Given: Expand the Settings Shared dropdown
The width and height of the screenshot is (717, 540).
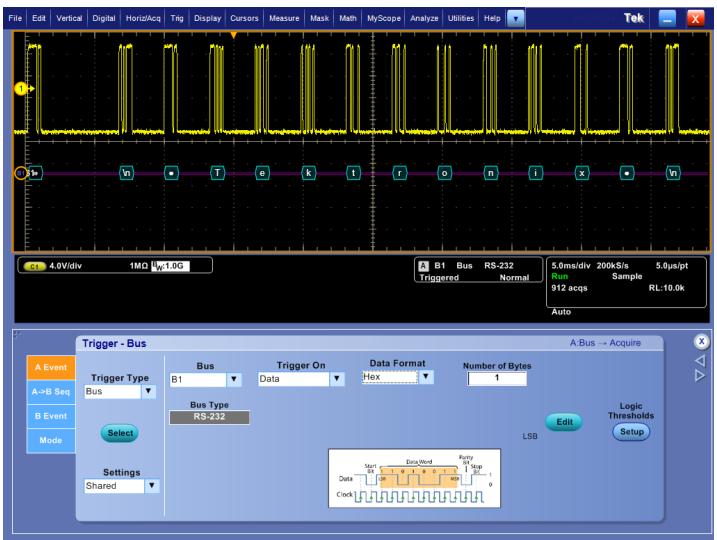Looking at the screenshot, I should click(x=152, y=486).
